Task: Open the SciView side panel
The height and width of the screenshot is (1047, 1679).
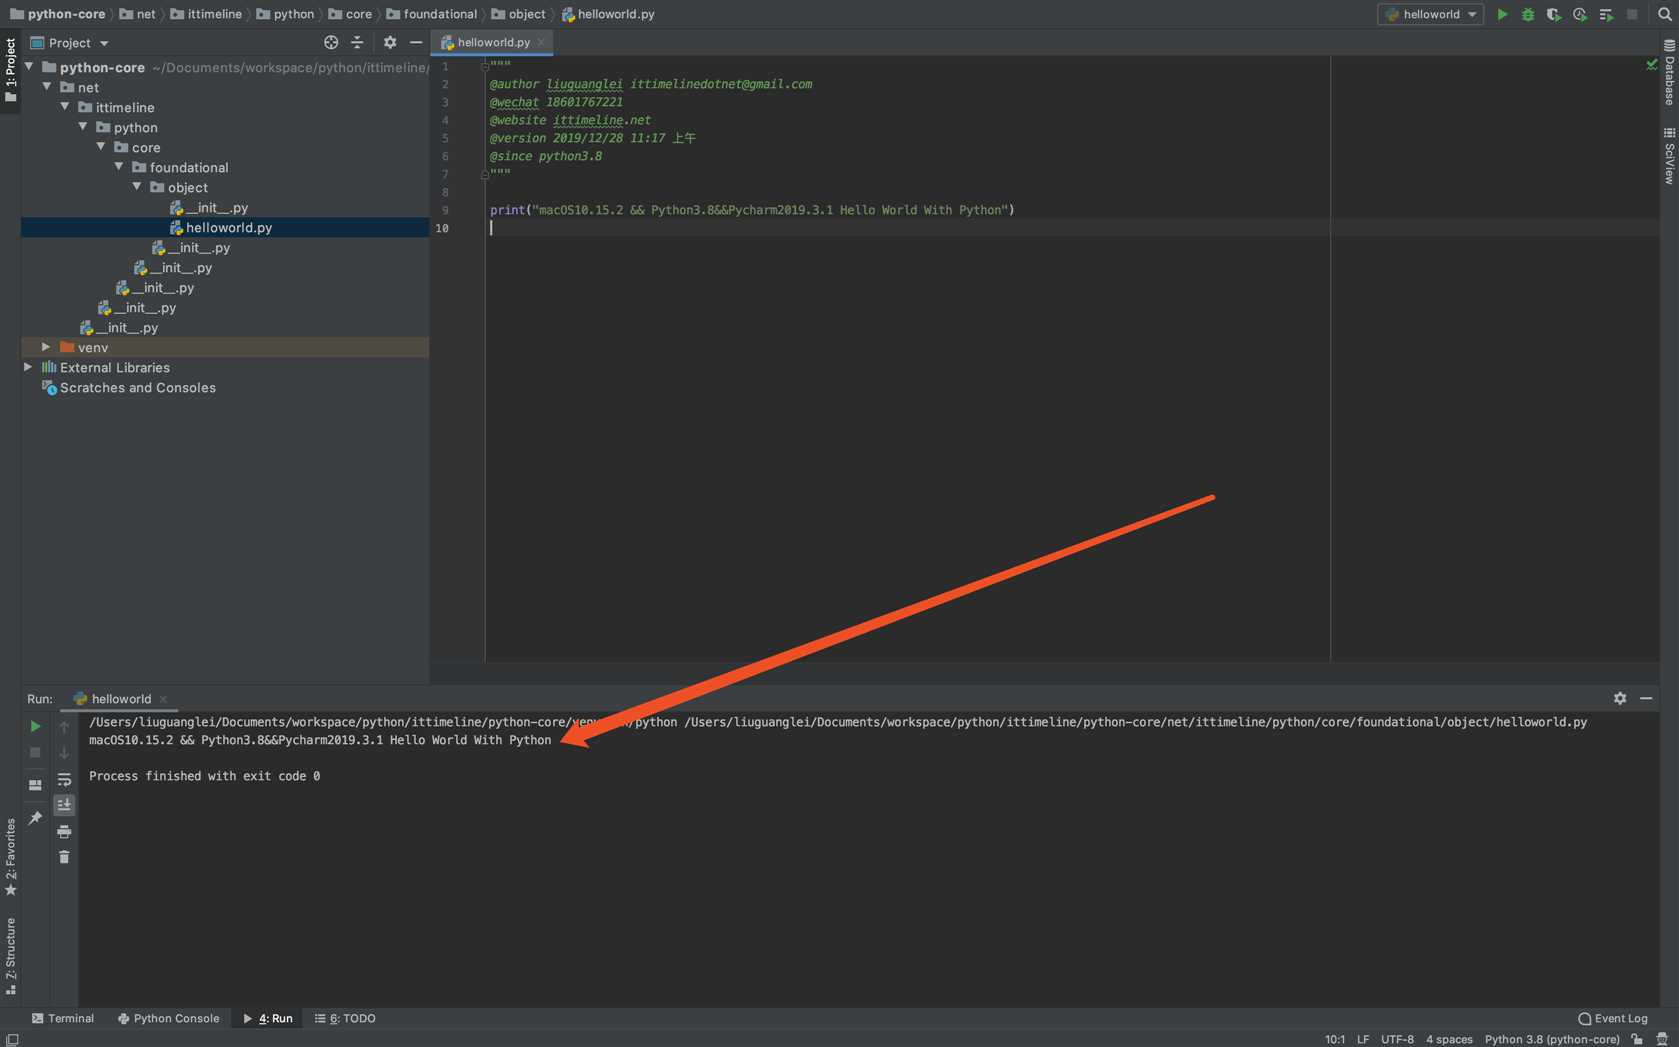Action: (x=1669, y=156)
